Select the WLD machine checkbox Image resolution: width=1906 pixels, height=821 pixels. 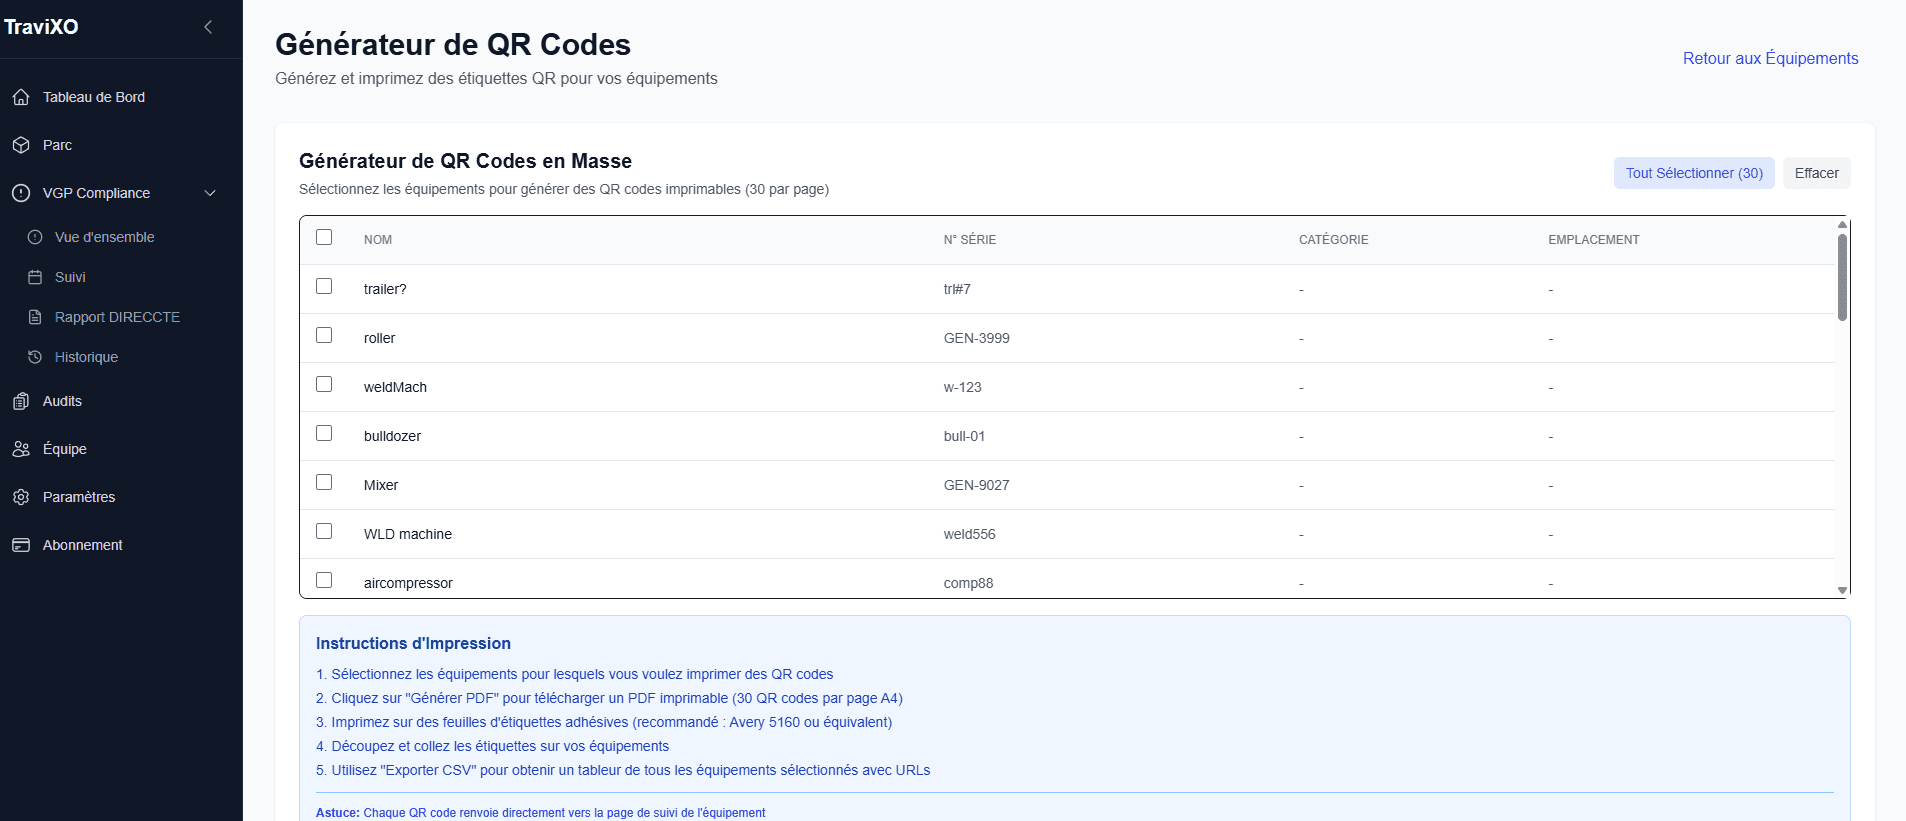[324, 531]
